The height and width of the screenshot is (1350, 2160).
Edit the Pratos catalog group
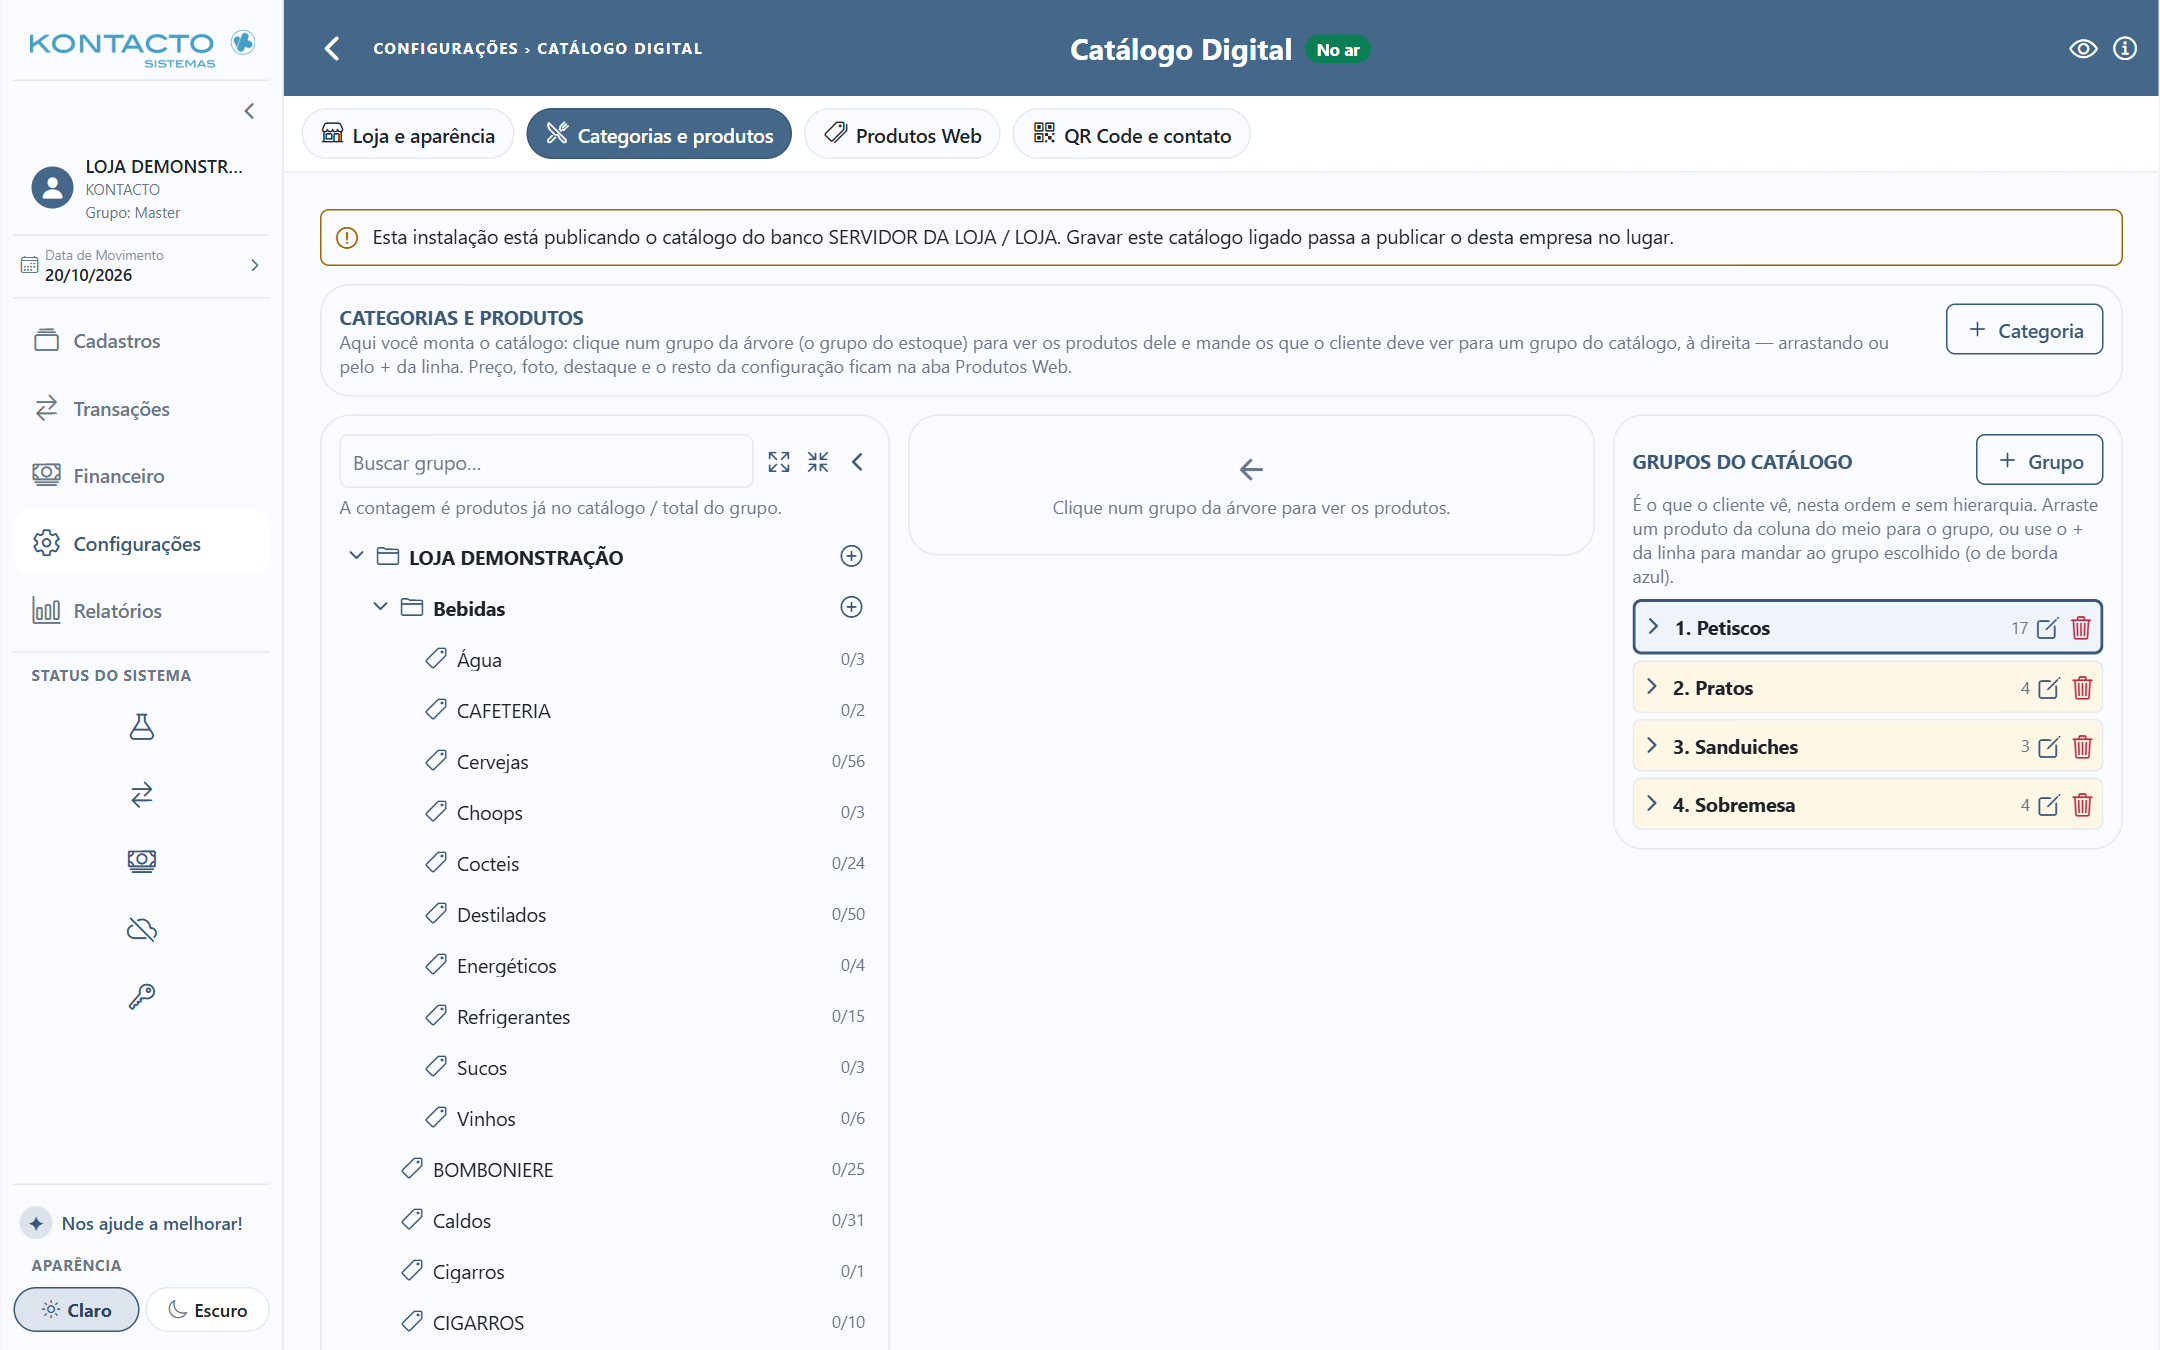[x=2048, y=688]
